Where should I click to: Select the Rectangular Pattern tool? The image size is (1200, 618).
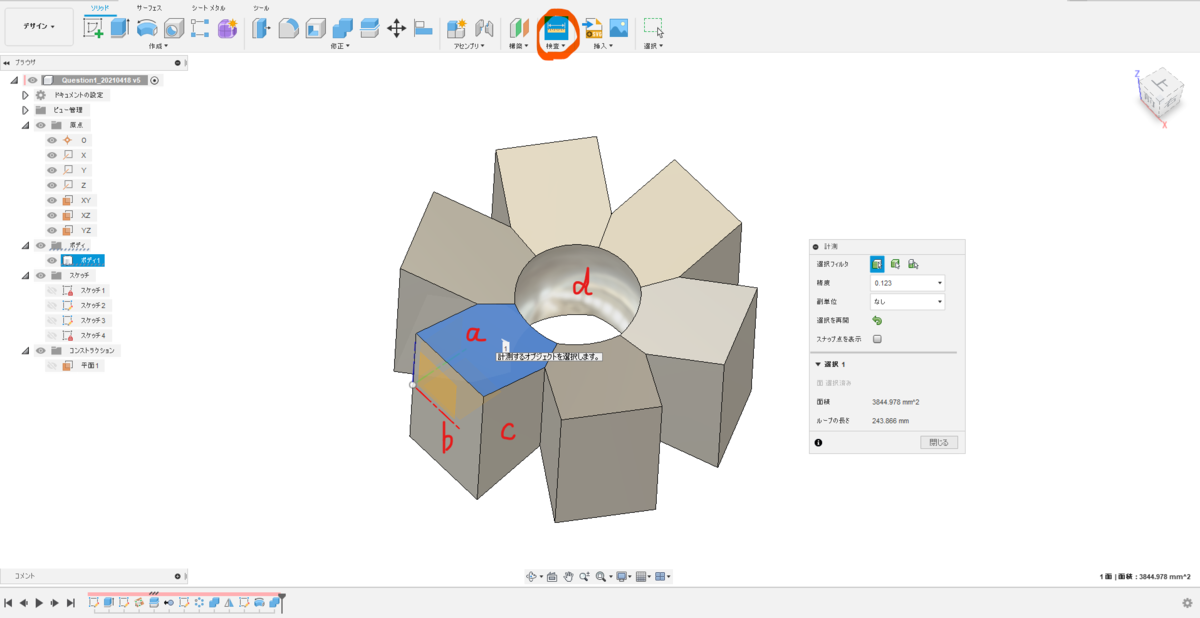[200, 29]
